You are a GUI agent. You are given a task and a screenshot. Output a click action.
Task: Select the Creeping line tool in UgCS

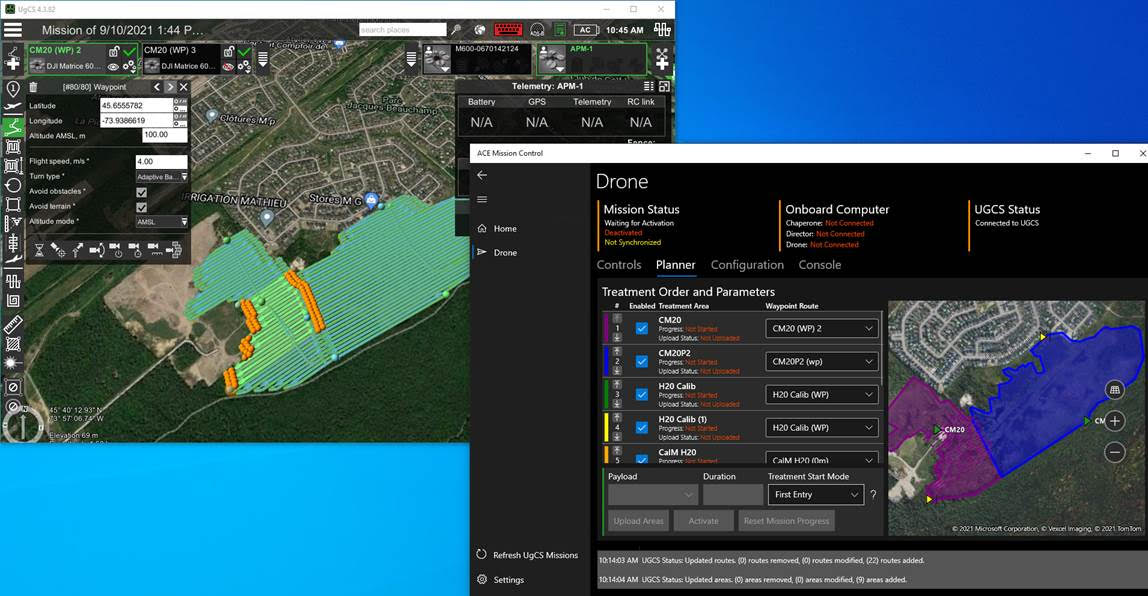12,281
